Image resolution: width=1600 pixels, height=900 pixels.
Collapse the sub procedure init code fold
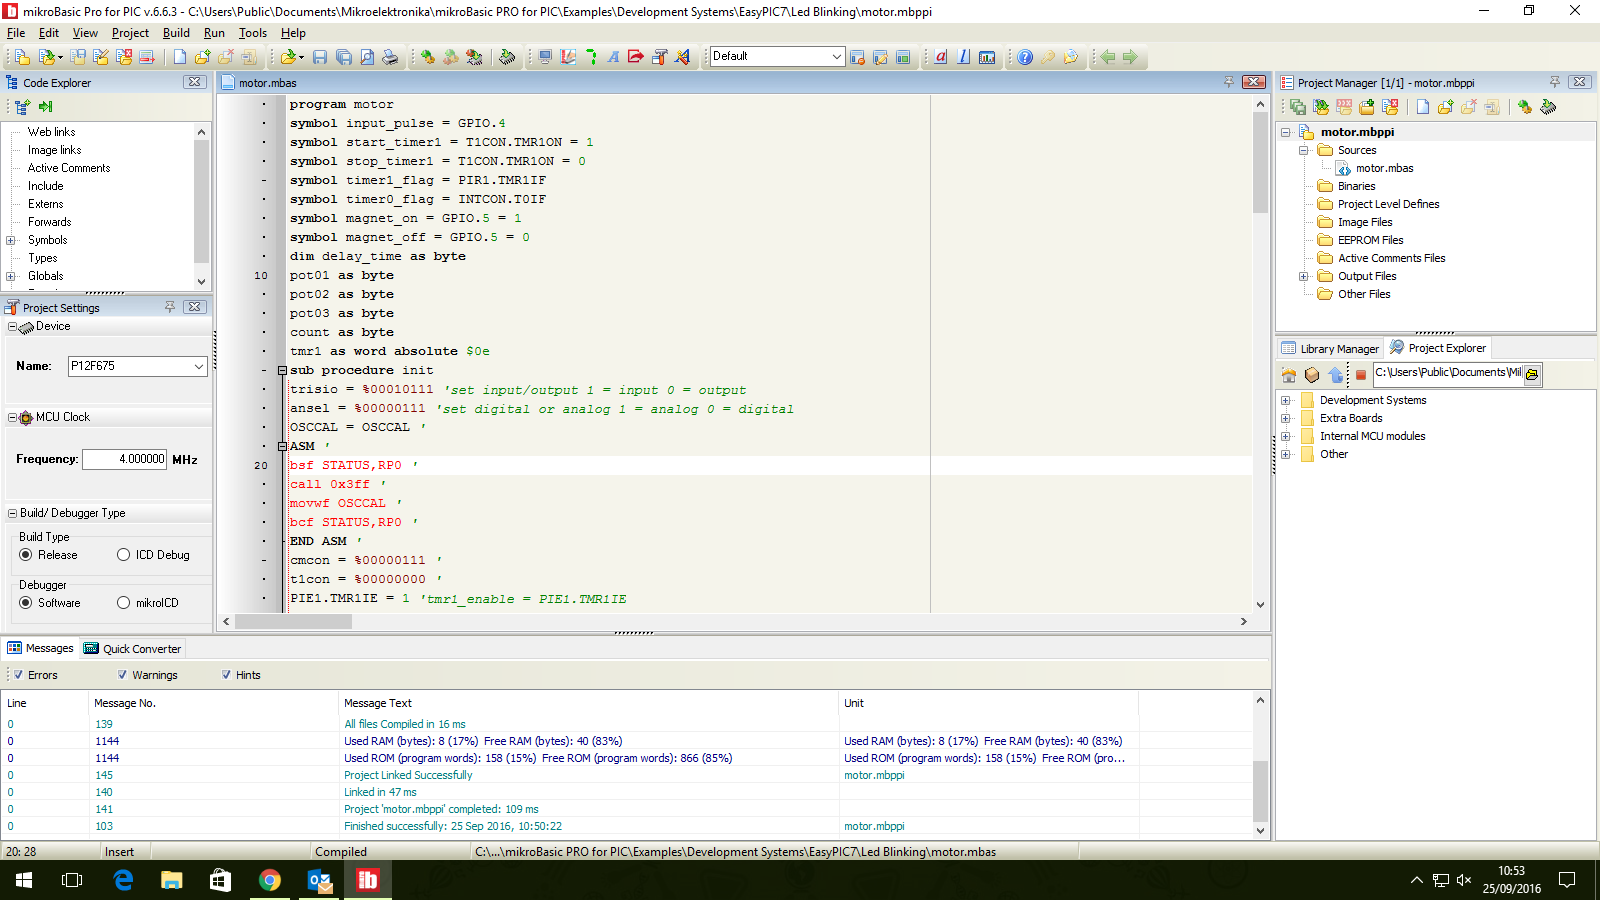(x=282, y=370)
